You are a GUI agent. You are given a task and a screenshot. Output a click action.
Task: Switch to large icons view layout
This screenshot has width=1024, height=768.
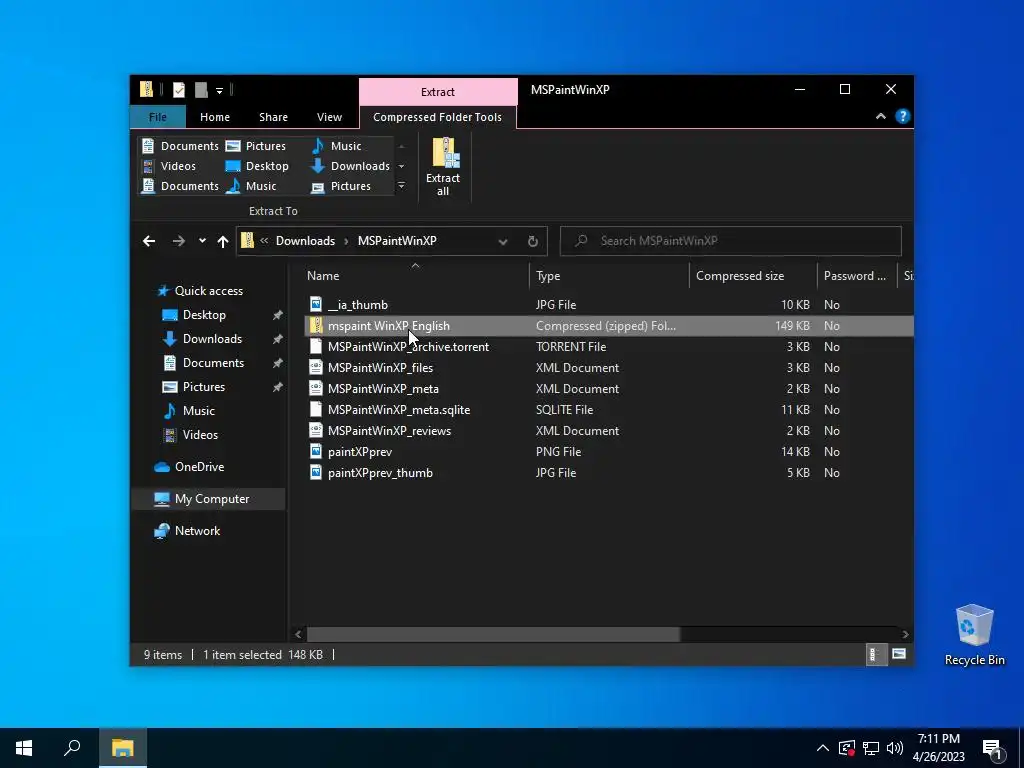pyautogui.click(x=899, y=654)
